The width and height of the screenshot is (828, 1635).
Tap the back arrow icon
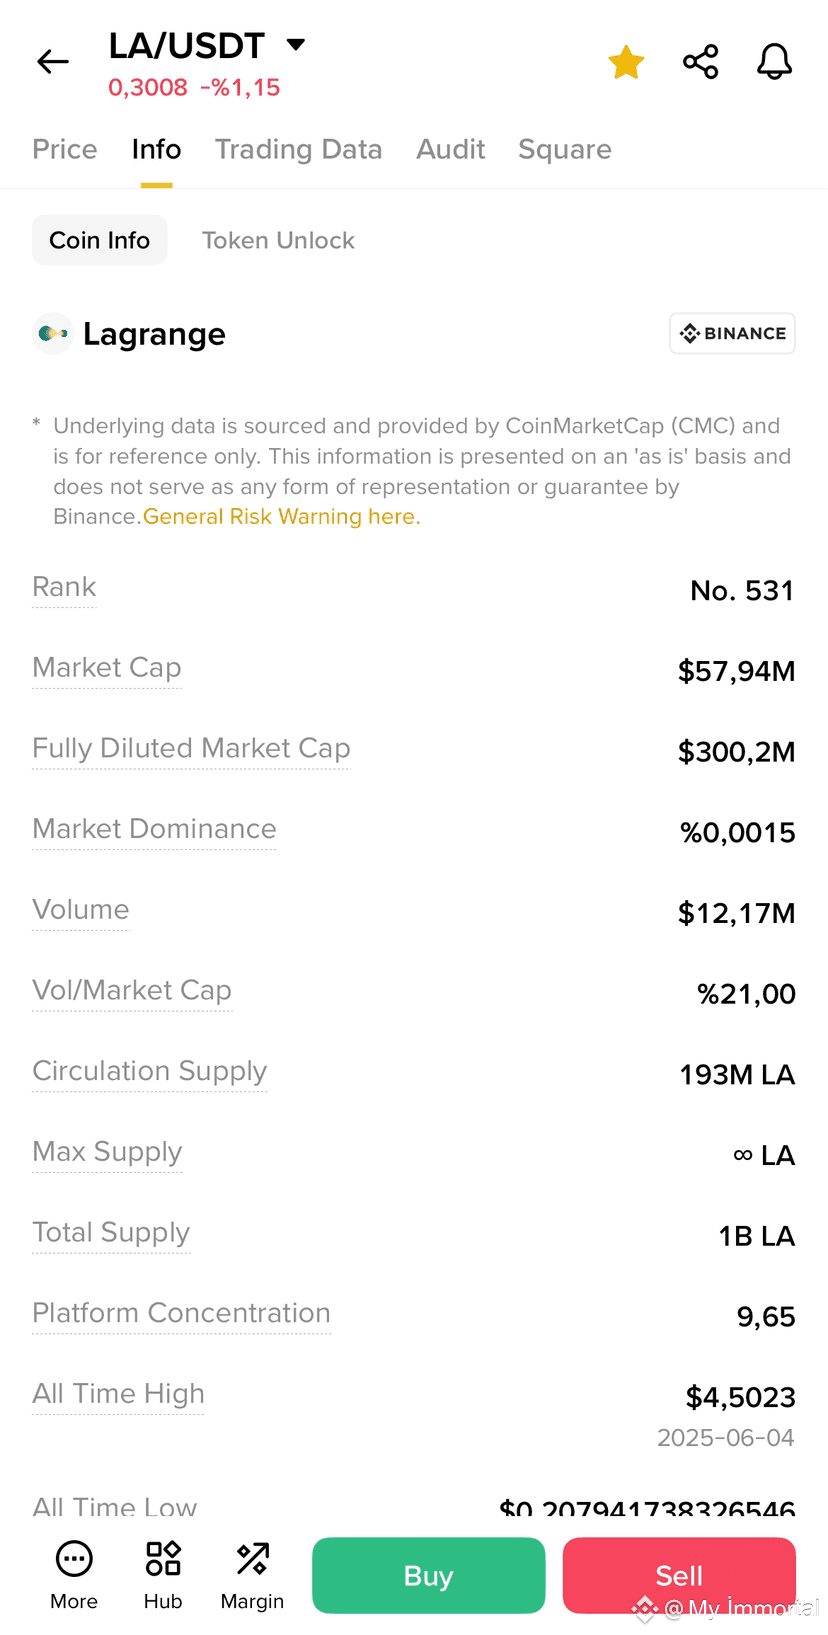(x=53, y=62)
